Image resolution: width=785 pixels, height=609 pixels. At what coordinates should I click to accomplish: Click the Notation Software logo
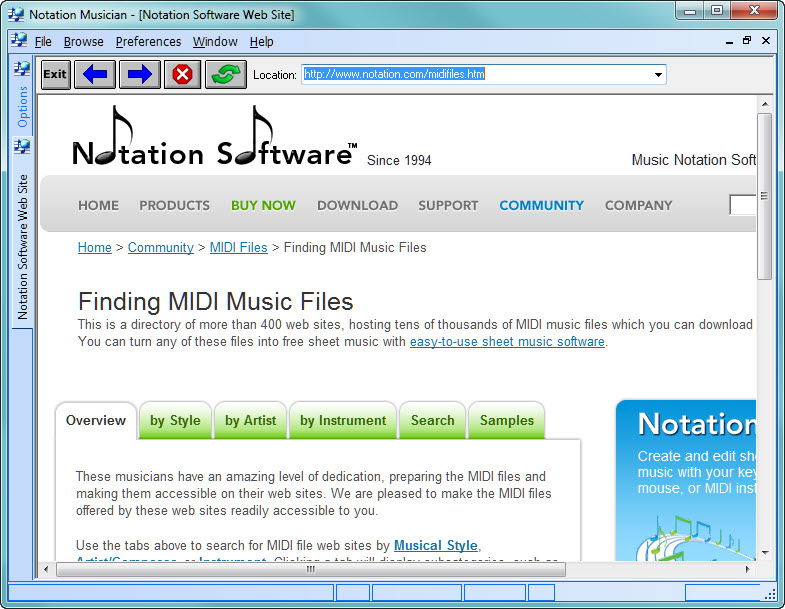pos(213,138)
